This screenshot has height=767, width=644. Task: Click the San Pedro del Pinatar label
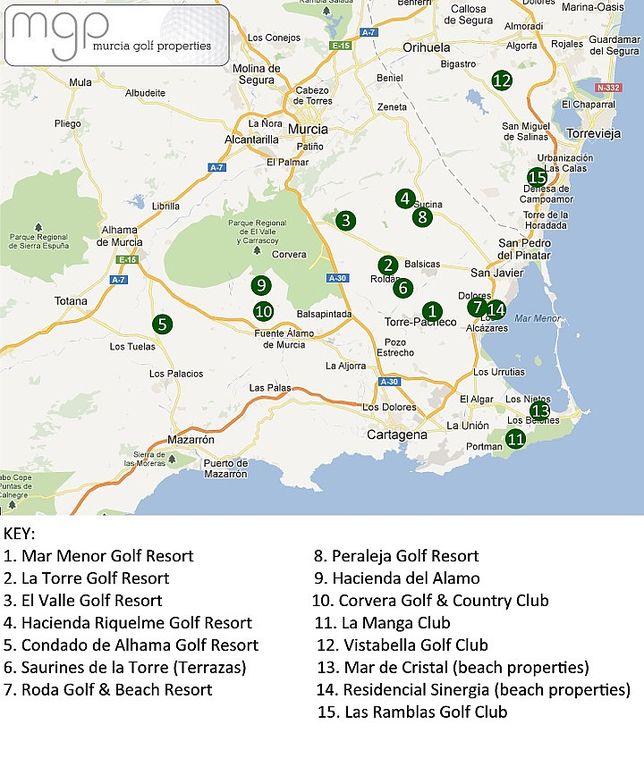click(x=524, y=249)
